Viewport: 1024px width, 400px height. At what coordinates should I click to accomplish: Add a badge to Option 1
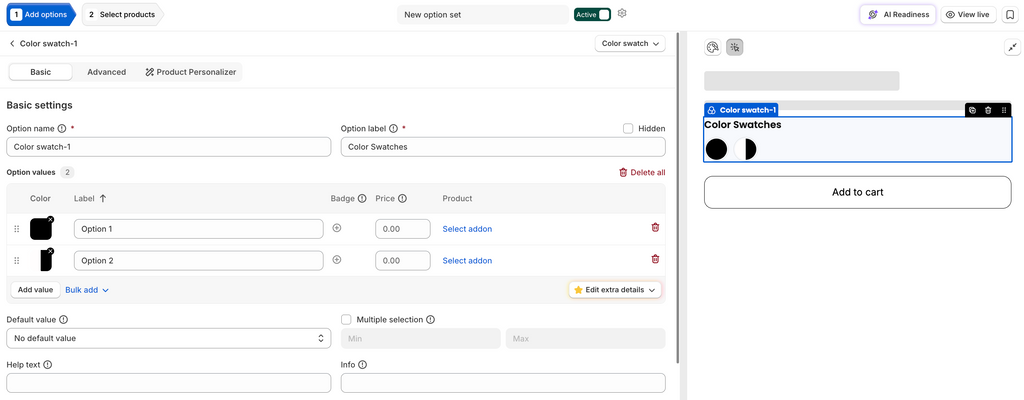point(337,228)
